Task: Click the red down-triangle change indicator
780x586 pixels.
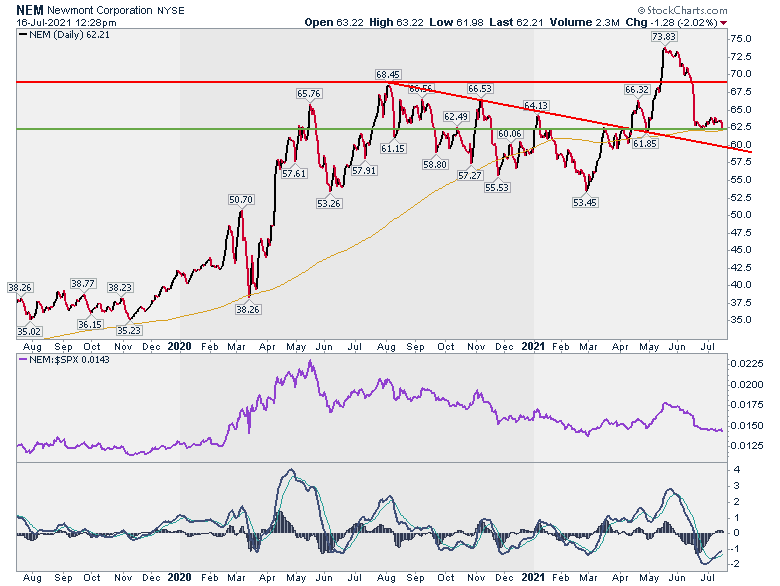Action: coord(723,23)
